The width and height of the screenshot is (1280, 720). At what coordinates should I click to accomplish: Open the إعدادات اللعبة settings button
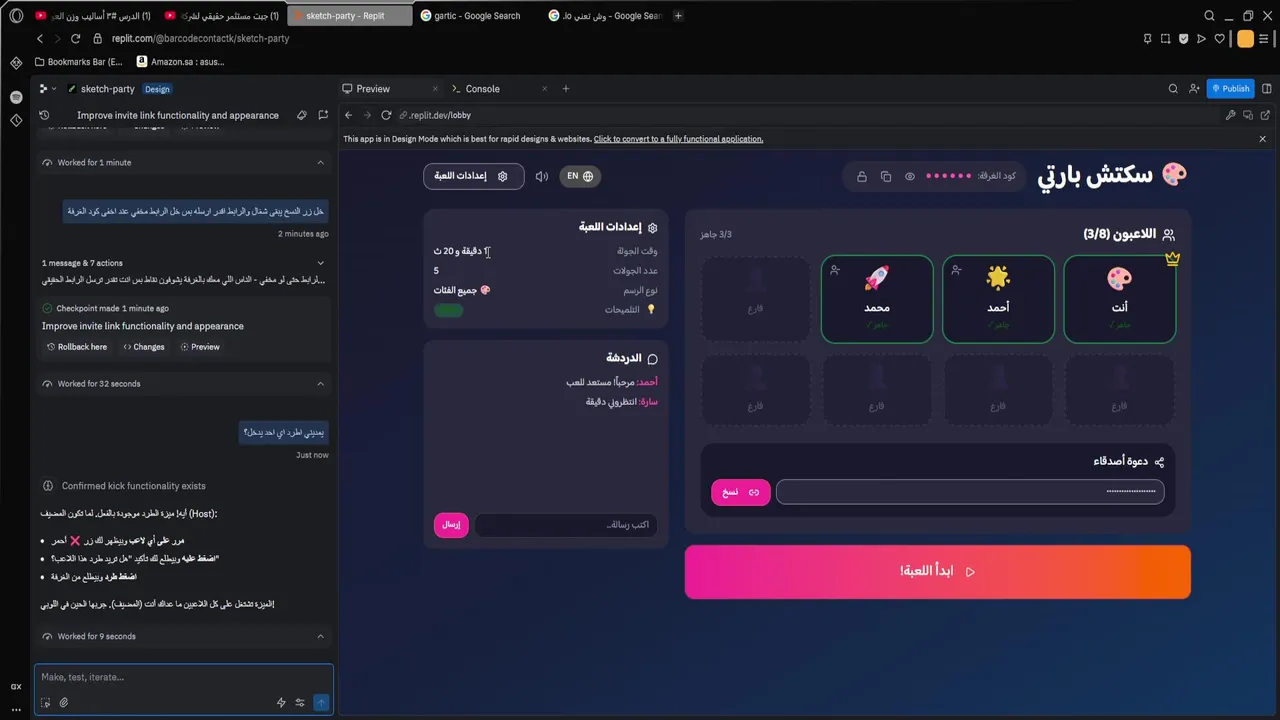[x=473, y=176]
